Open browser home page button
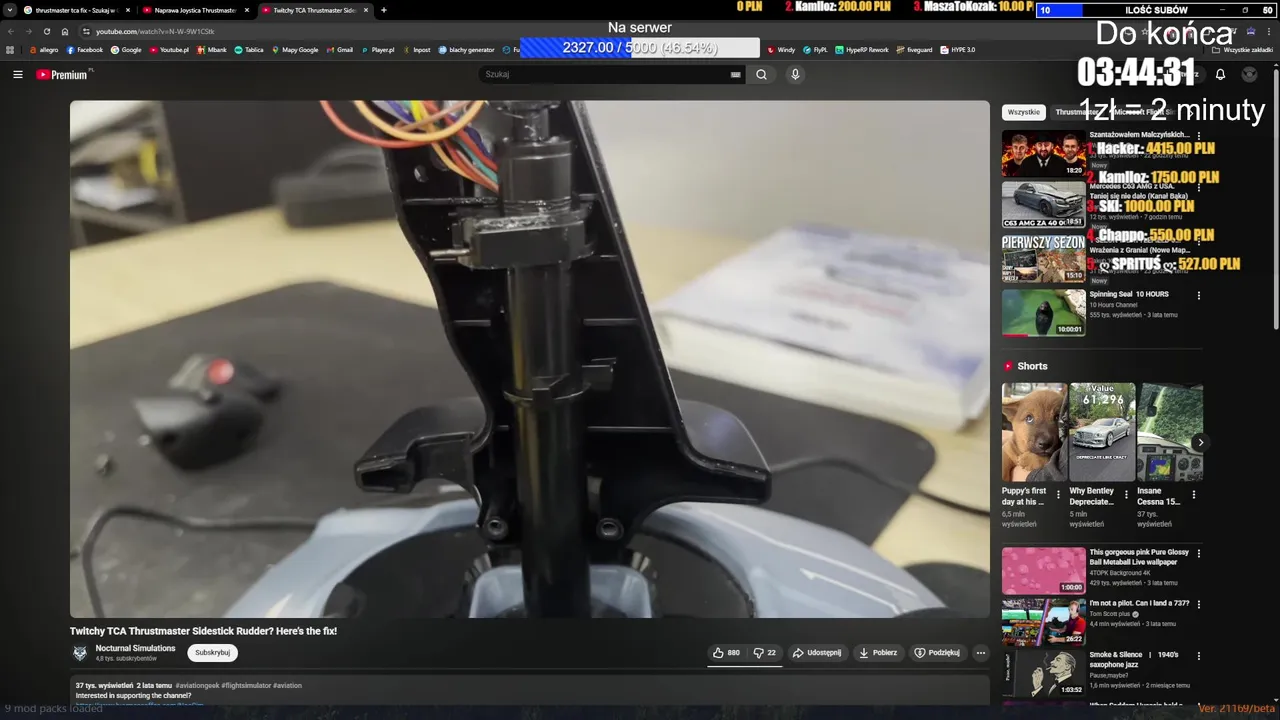 click(65, 31)
